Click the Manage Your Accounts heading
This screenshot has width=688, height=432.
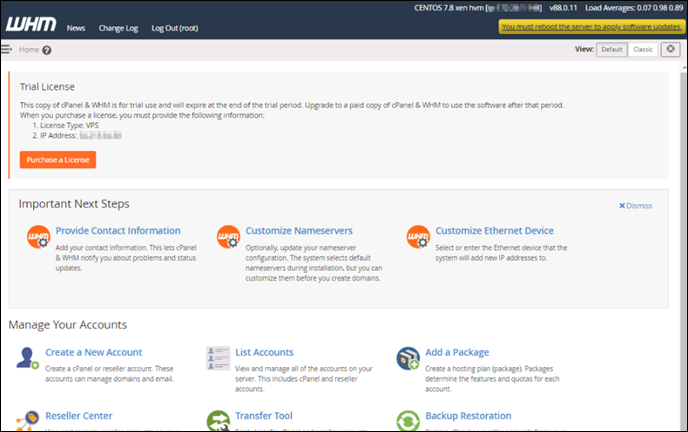68,325
